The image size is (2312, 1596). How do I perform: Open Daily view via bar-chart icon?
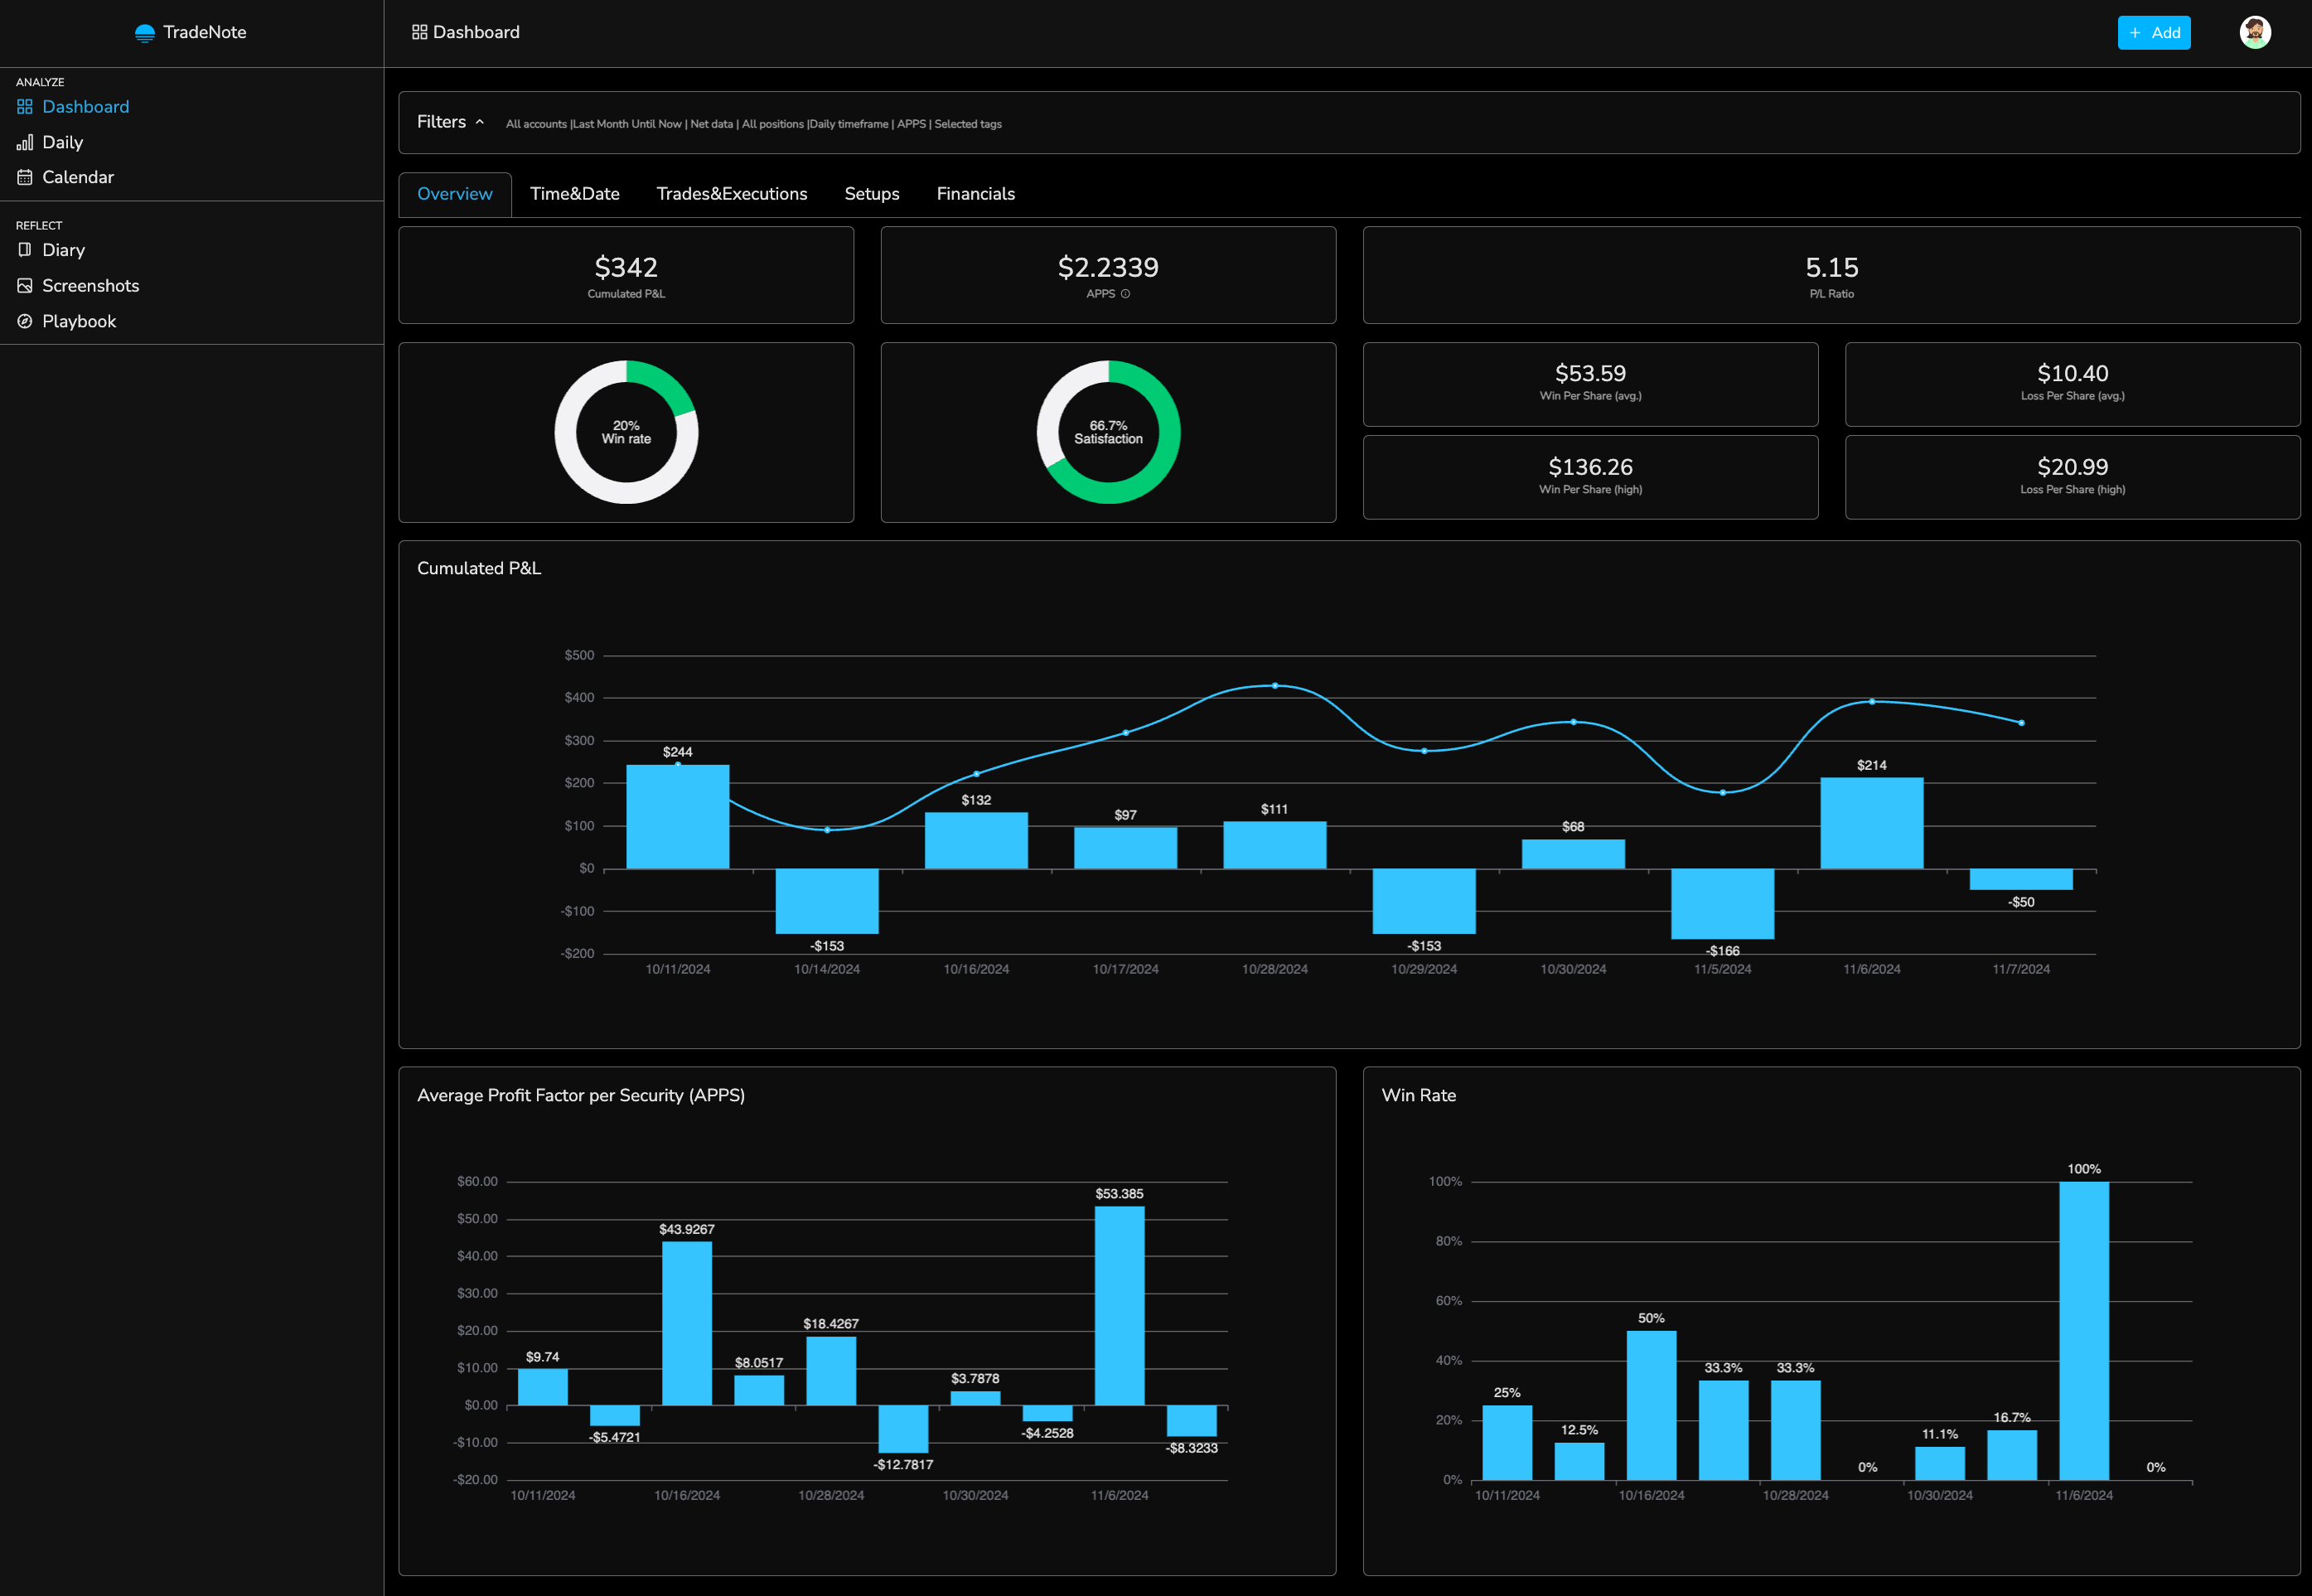click(25, 143)
